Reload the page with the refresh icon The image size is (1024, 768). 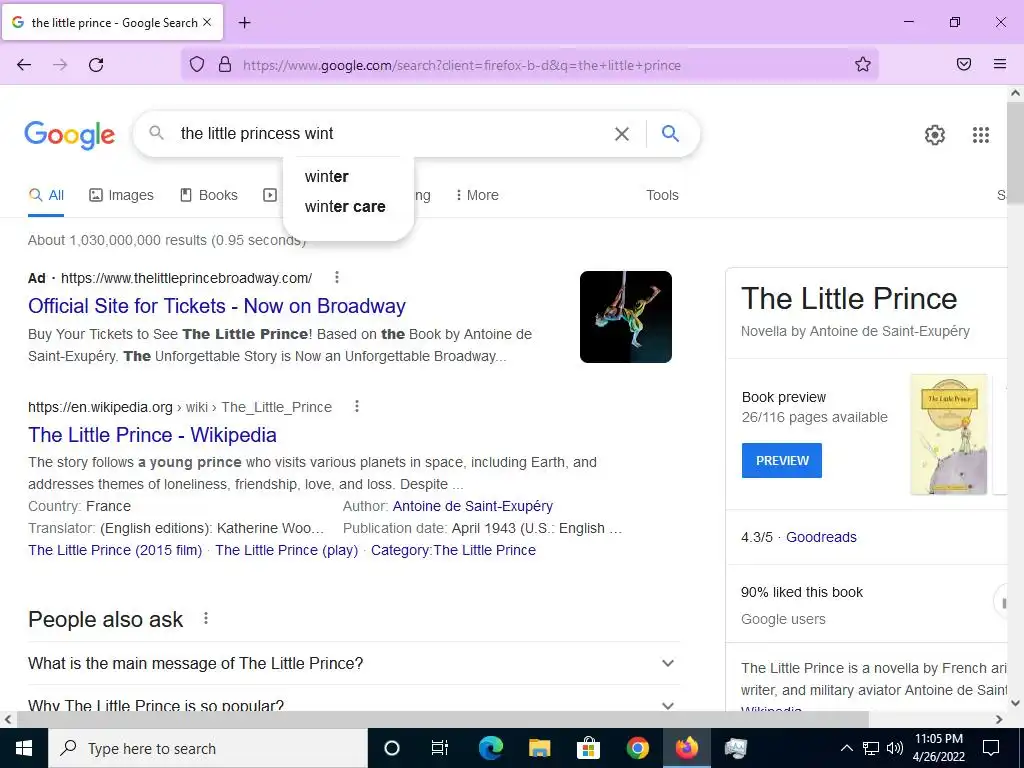96,65
